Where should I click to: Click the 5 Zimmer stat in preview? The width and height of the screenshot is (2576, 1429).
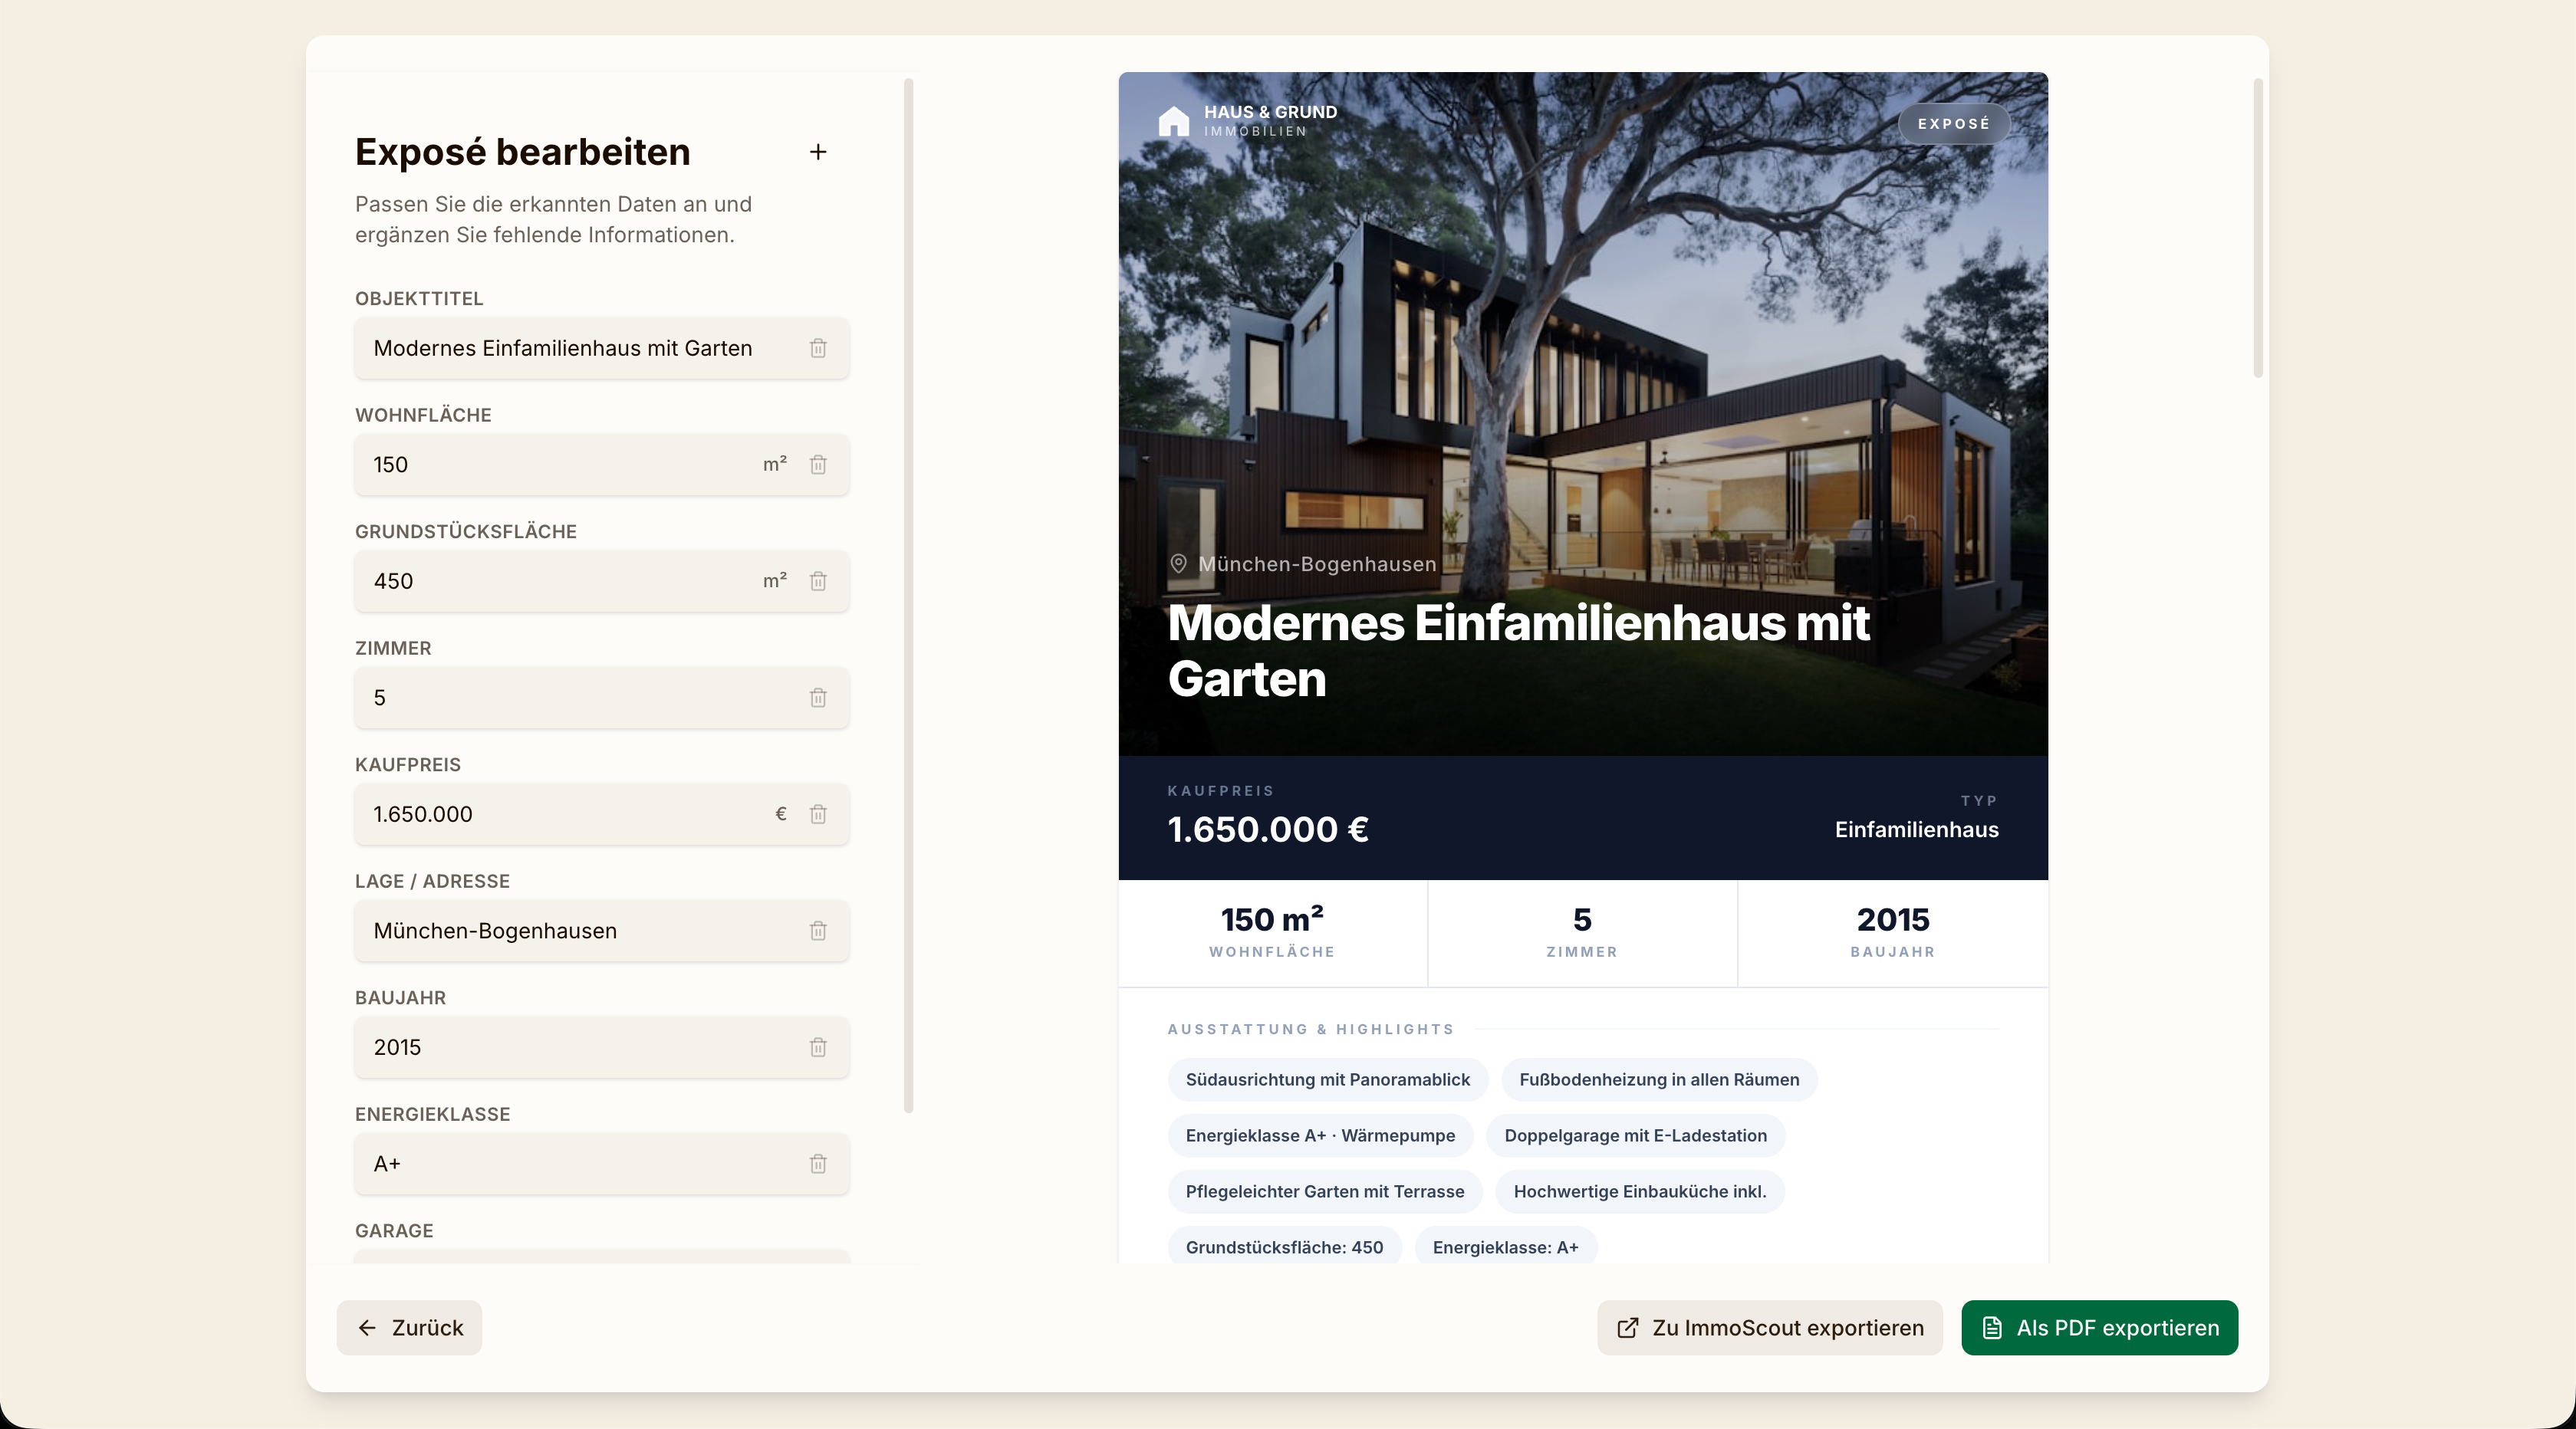[x=1582, y=933]
